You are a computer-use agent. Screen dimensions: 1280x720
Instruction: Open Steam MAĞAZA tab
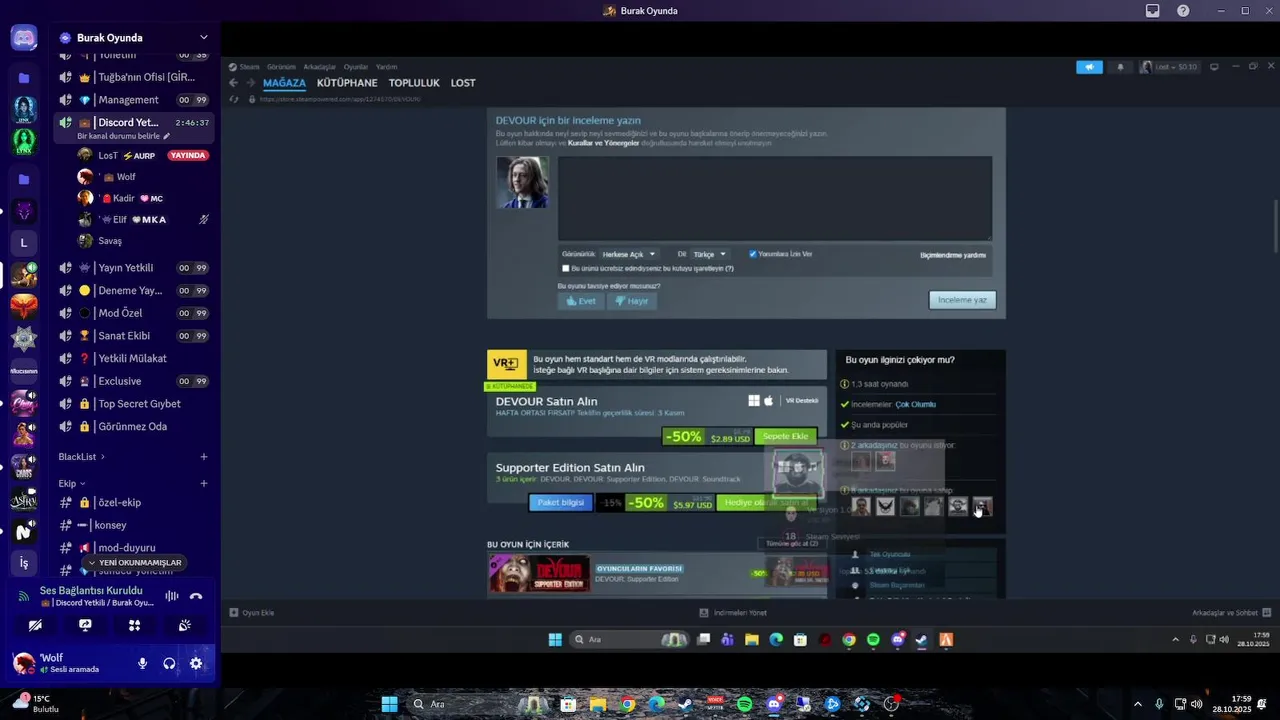click(x=284, y=83)
